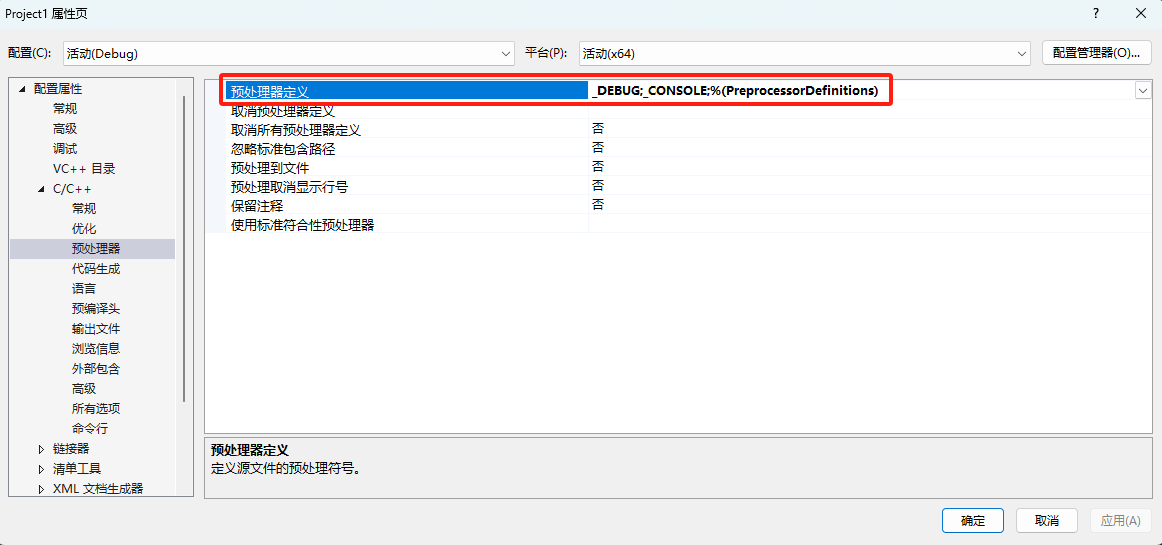
Task: Open the 预处理器定义 value dropdown arrow
Action: point(1142,90)
